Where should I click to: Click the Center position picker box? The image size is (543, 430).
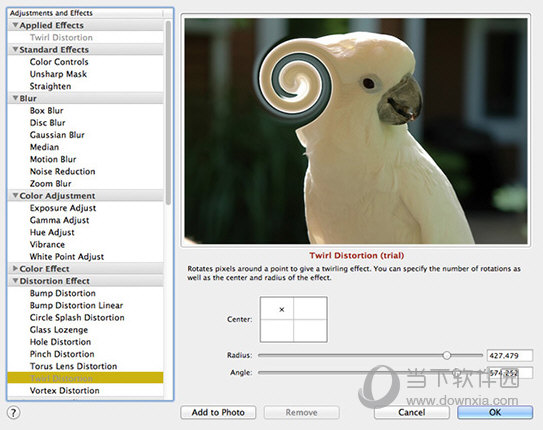point(294,319)
